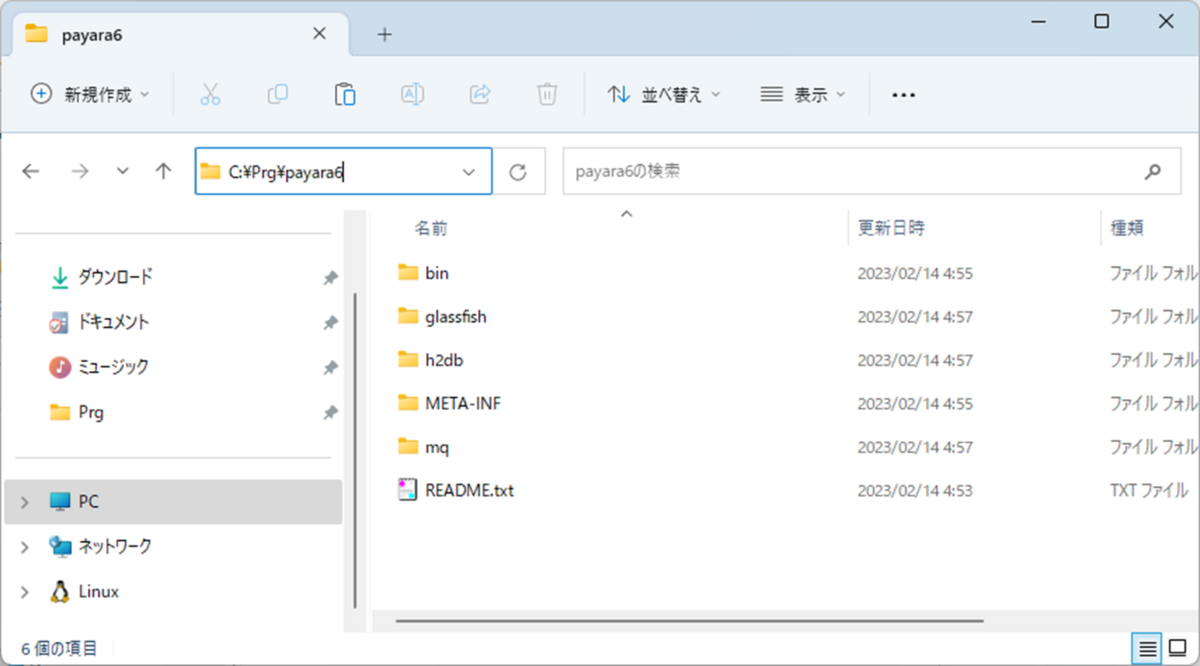Maximize the Explorer window
The width and height of the screenshot is (1200, 666).
(x=1101, y=21)
